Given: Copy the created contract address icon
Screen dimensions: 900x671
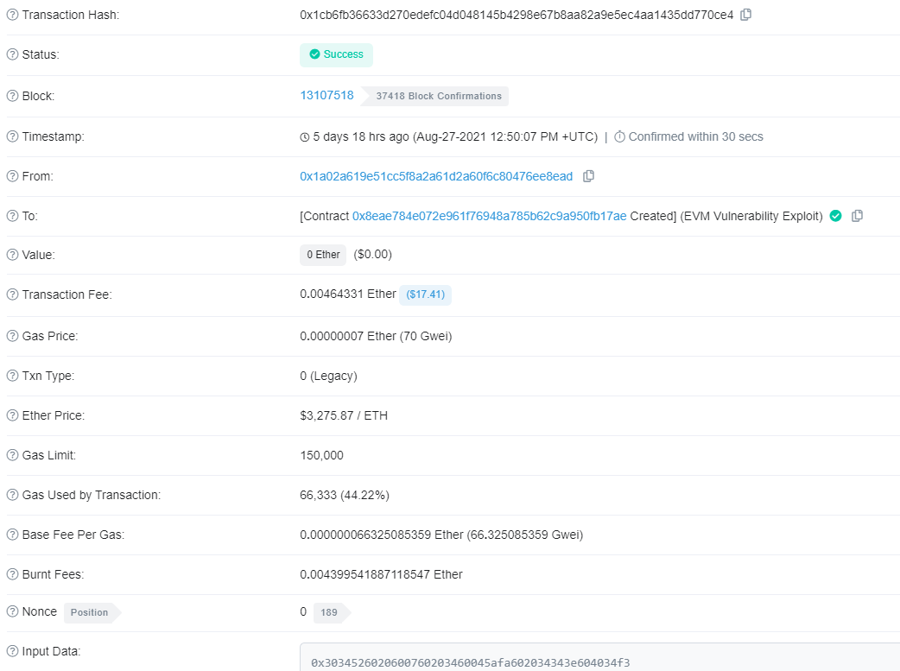Looking at the screenshot, I should 857,216.
